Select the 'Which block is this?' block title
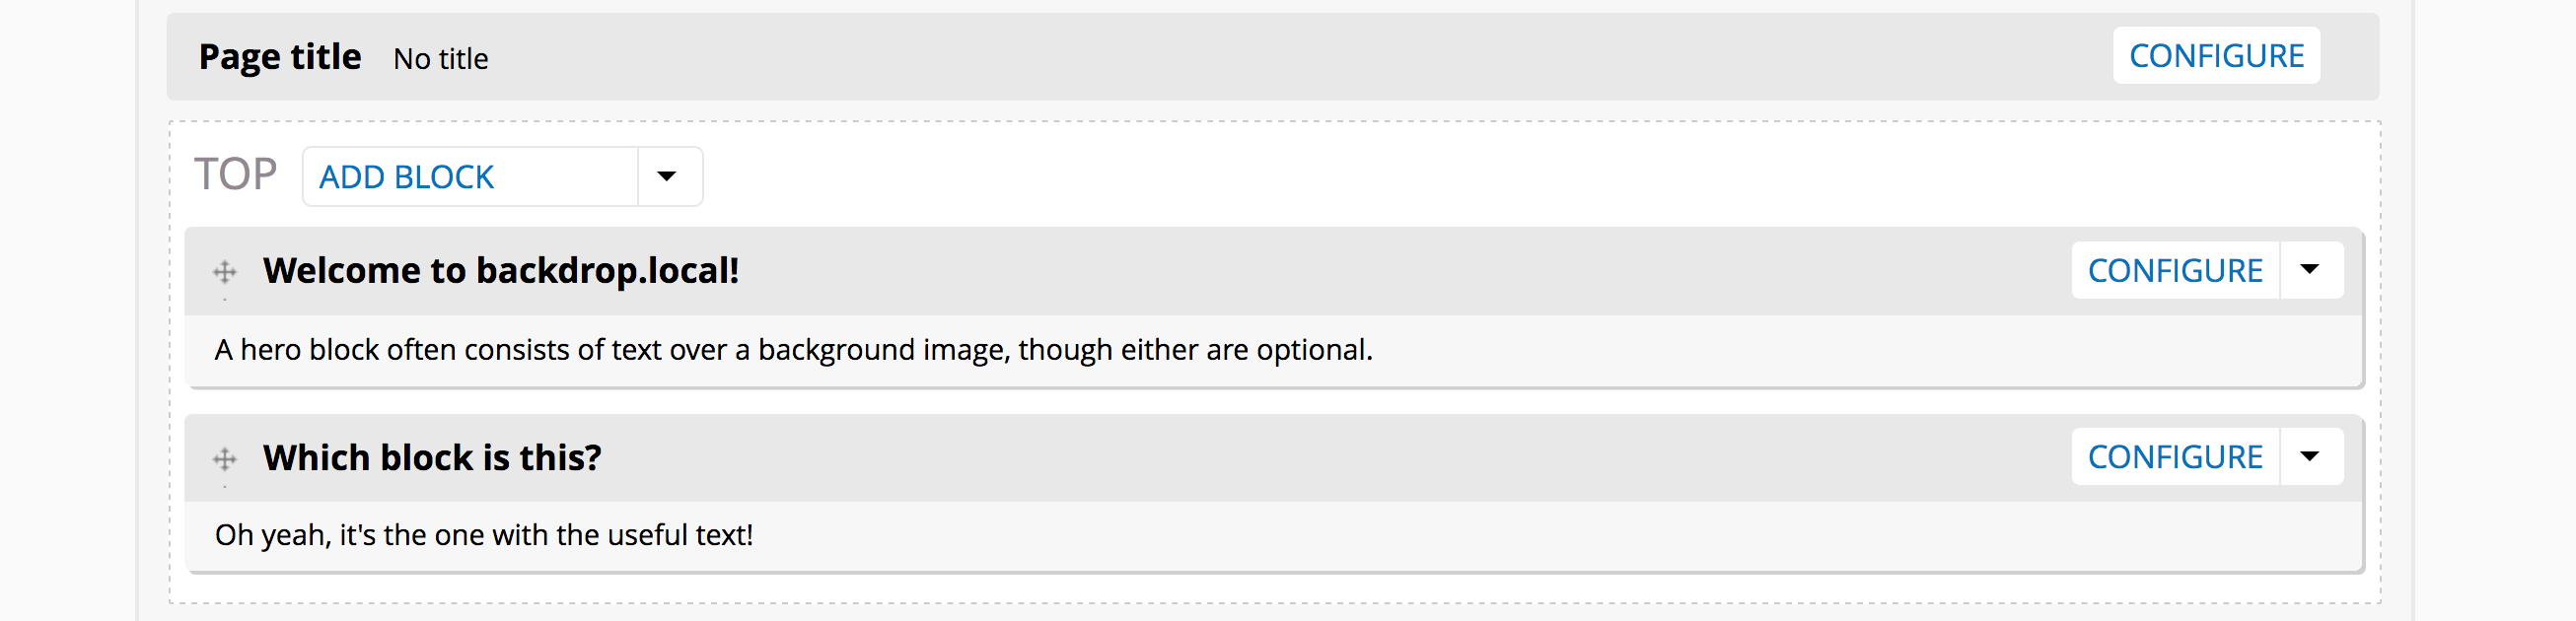 432,458
